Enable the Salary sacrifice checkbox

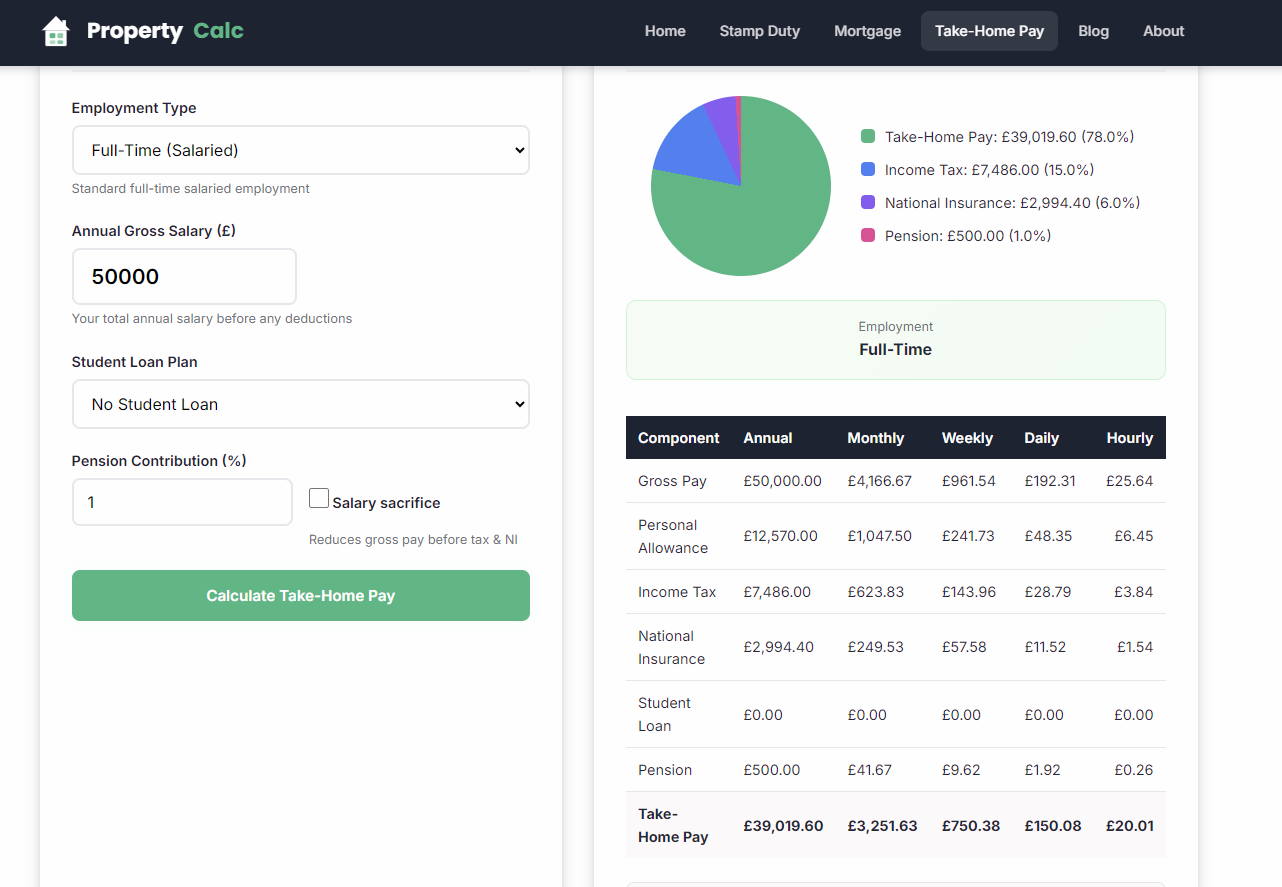319,498
